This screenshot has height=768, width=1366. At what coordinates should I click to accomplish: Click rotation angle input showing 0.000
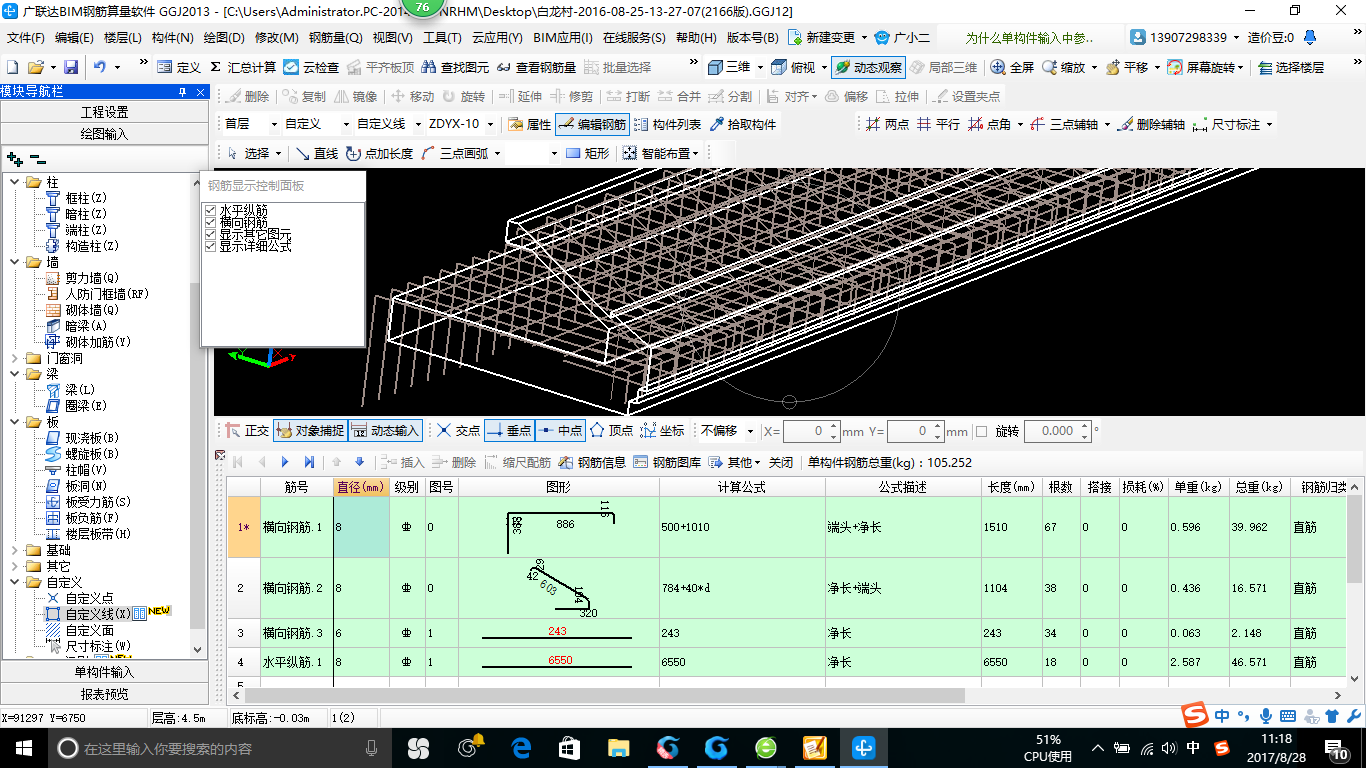click(1057, 431)
